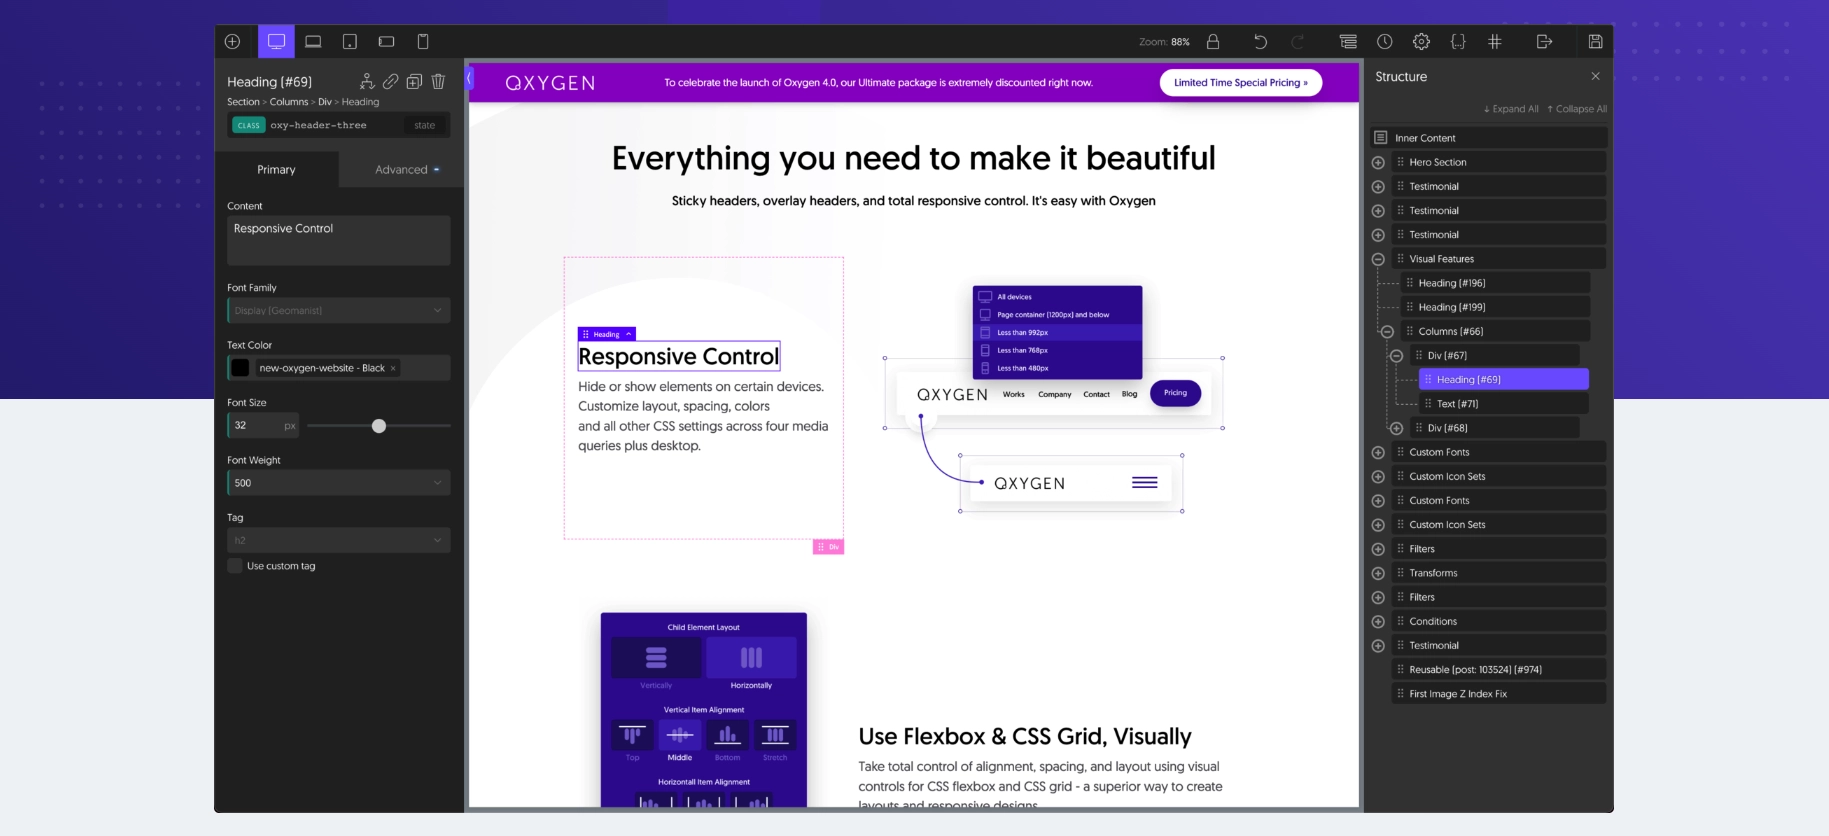Open stylesheets curly-braces icon
Screen dimensions: 1829x836
[x=1458, y=41]
